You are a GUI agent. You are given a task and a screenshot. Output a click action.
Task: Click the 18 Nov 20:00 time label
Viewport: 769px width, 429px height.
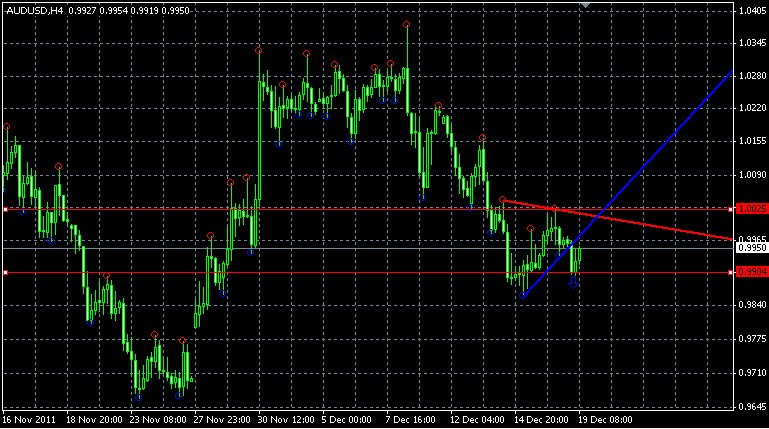pyautogui.click(x=94, y=420)
